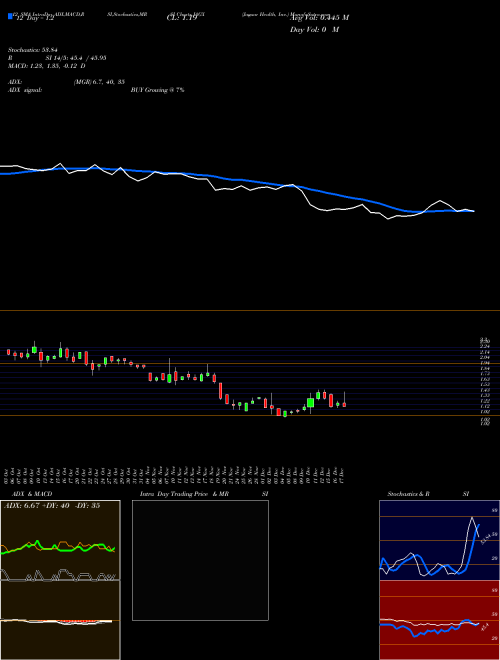Click the blue 12-day SMA legend square
Image resolution: width=500 pixels, height=660 pixels.
click(10, 16)
